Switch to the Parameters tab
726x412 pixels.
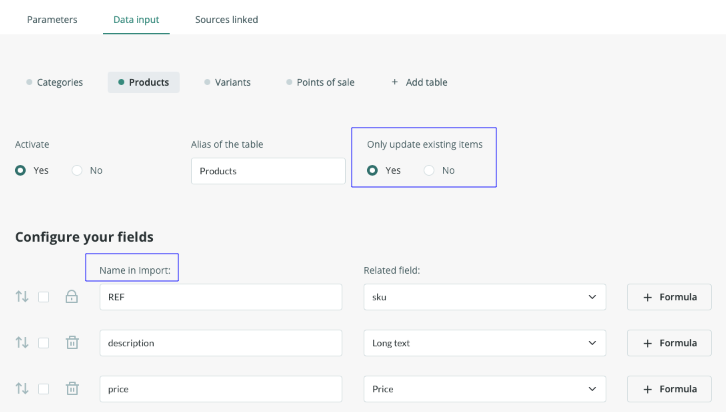click(52, 19)
